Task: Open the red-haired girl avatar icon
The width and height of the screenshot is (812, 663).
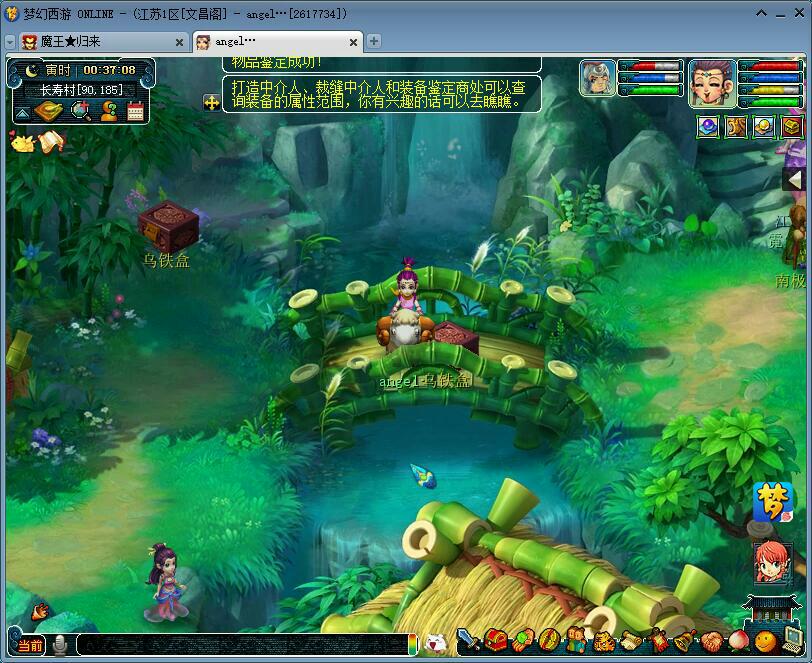Action: pyautogui.click(x=772, y=562)
